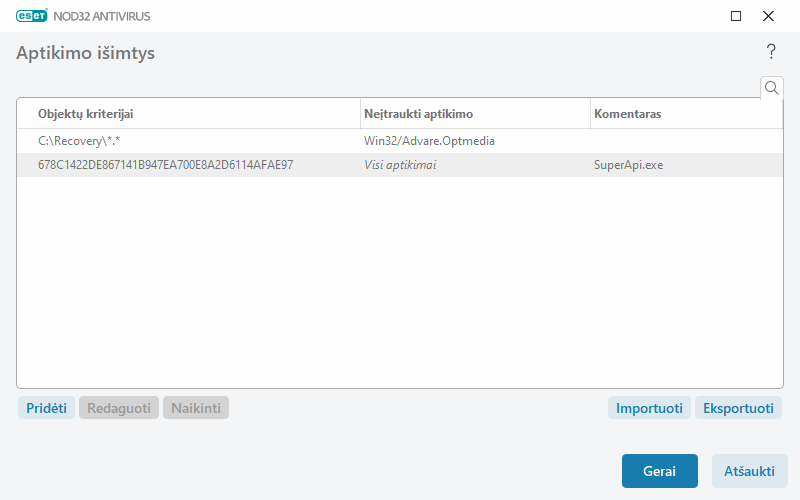Click the SuperApi.exe comment cell
Image resolution: width=800 pixels, height=500 pixels.
click(x=629, y=165)
